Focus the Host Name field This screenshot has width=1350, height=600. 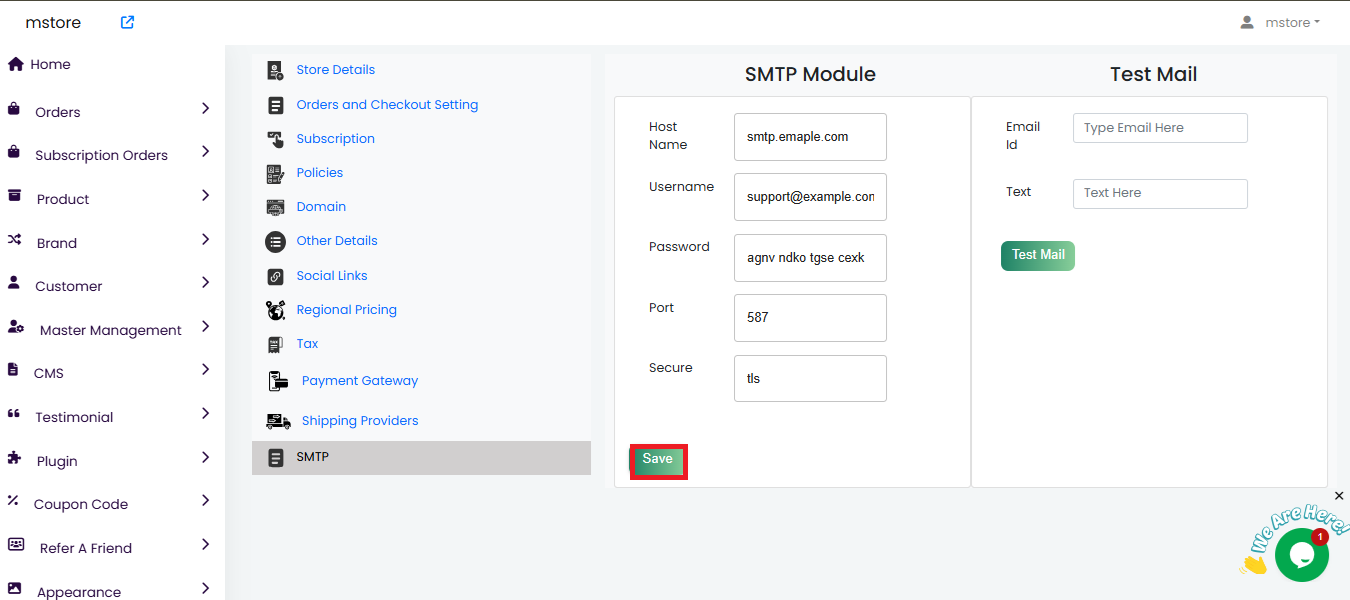click(x=810, y=137)
